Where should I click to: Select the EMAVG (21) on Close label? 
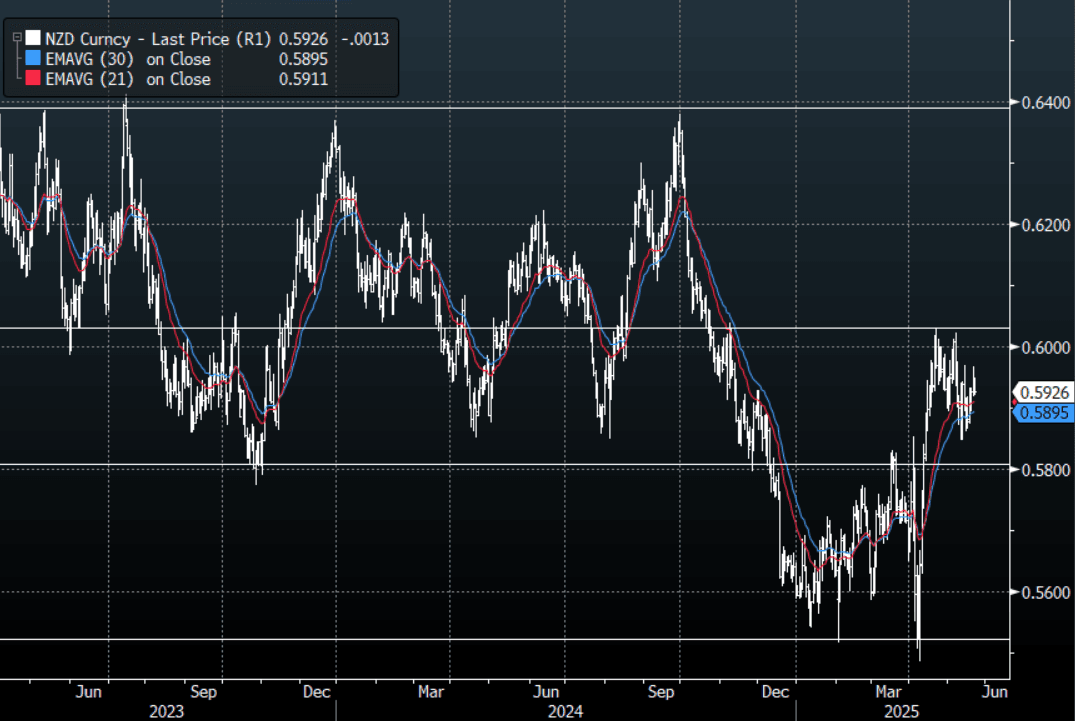[x=128, y=79]
